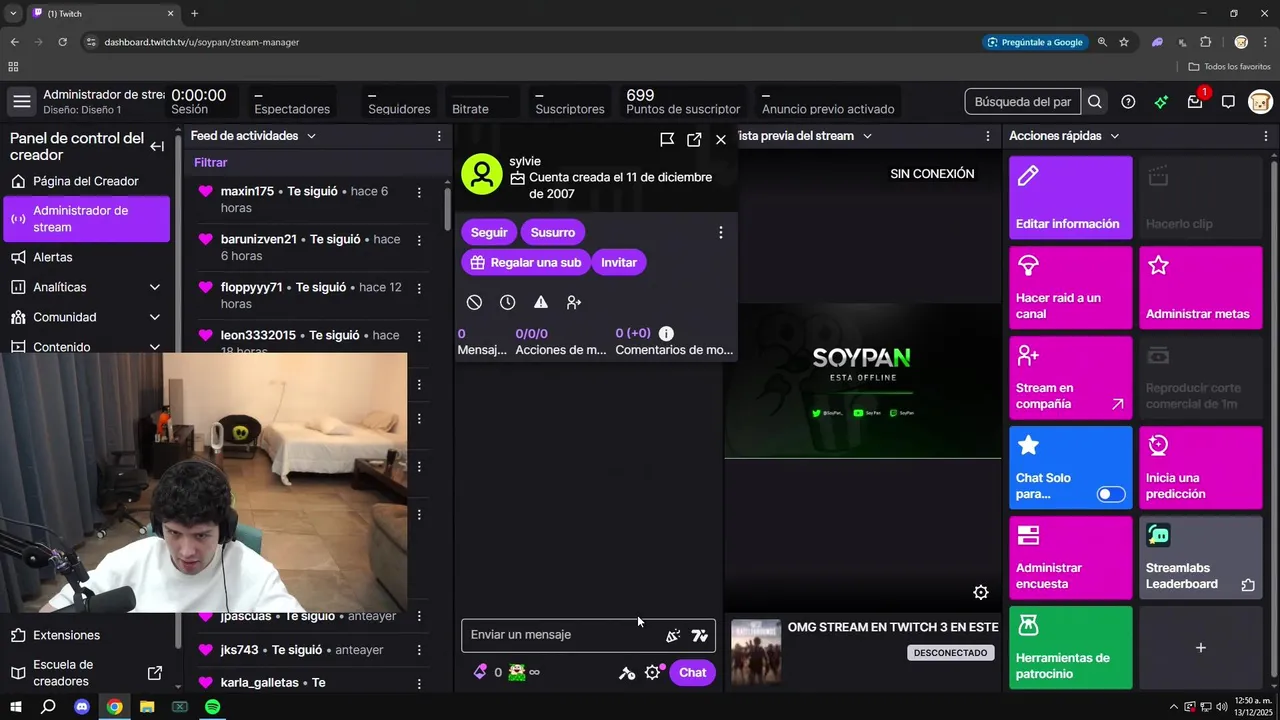
Task: Open Hacer raid a un canal action
Action: 1070,287
